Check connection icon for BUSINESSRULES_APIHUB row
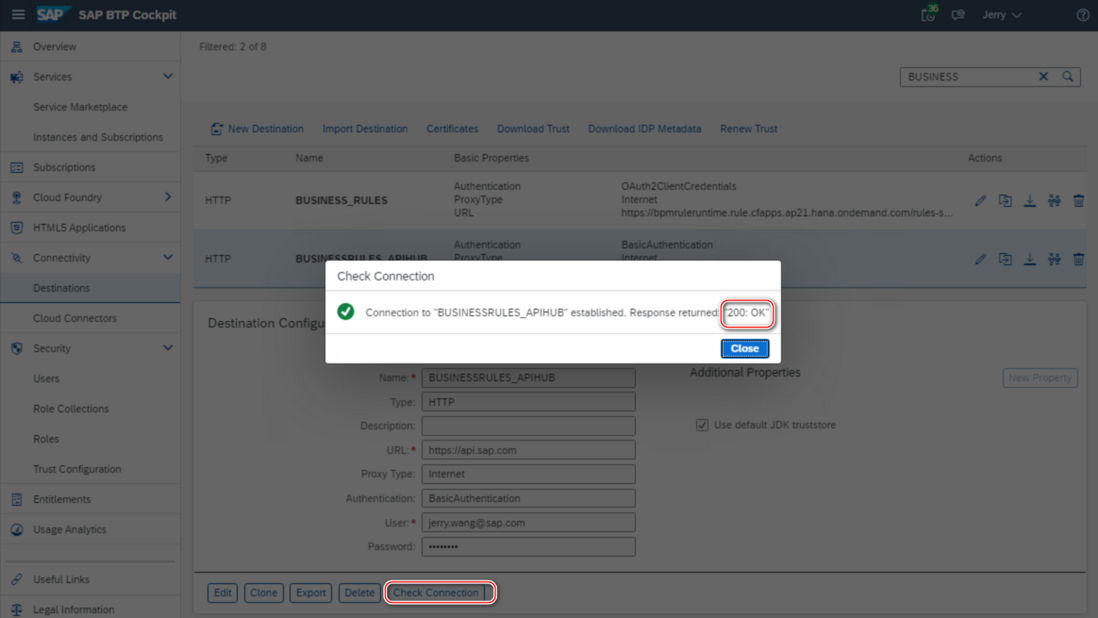Viewport: 1098px width, 618px height. [x=1054, y=259]
